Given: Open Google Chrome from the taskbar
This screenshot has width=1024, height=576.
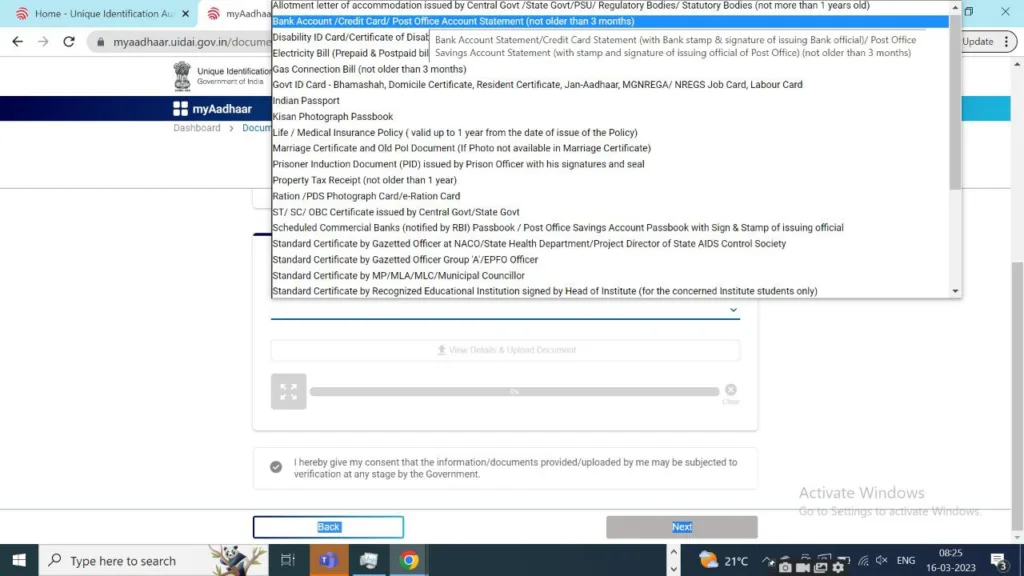Looking at the screenshot, I should click(409, 560).
